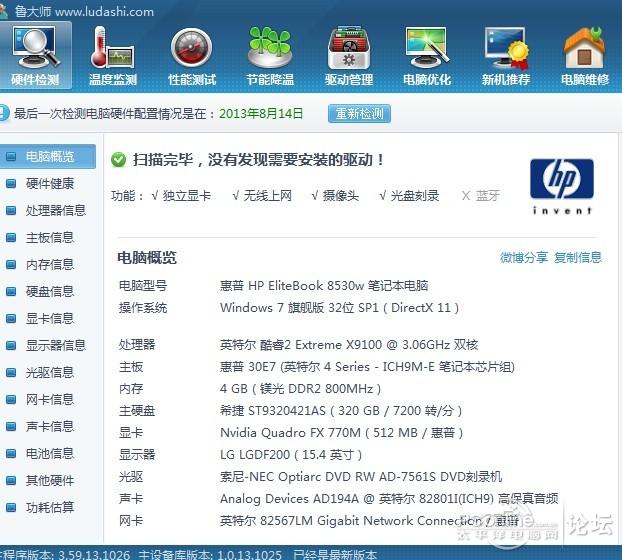Click the Windows 7 旗舰版 operating system text
Image resolution: width=622 pixels, height=560 pixels.
click(340, 308)
